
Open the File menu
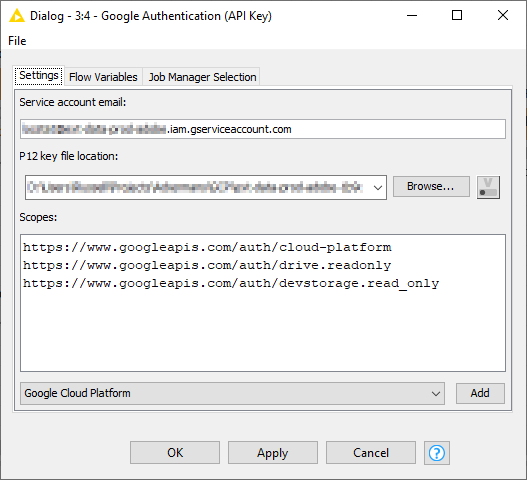pos(17,41)
